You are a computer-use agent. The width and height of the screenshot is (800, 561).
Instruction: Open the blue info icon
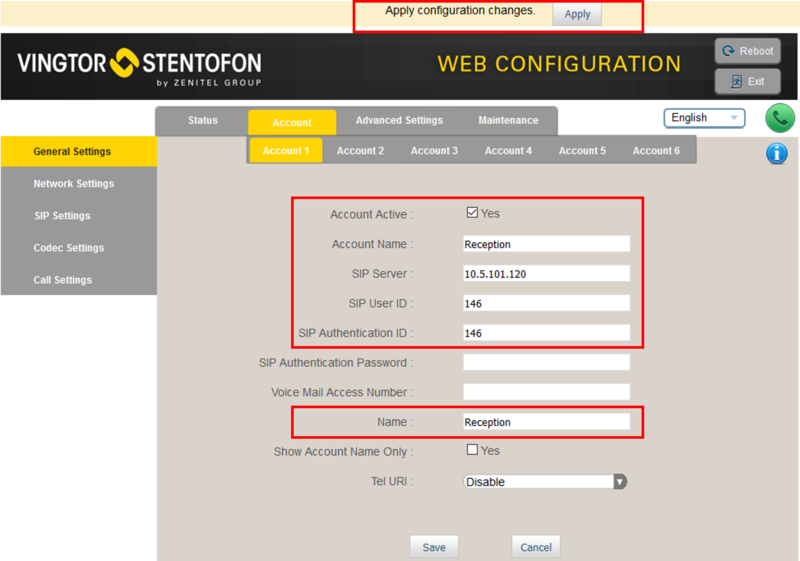[x=777, y=154]
